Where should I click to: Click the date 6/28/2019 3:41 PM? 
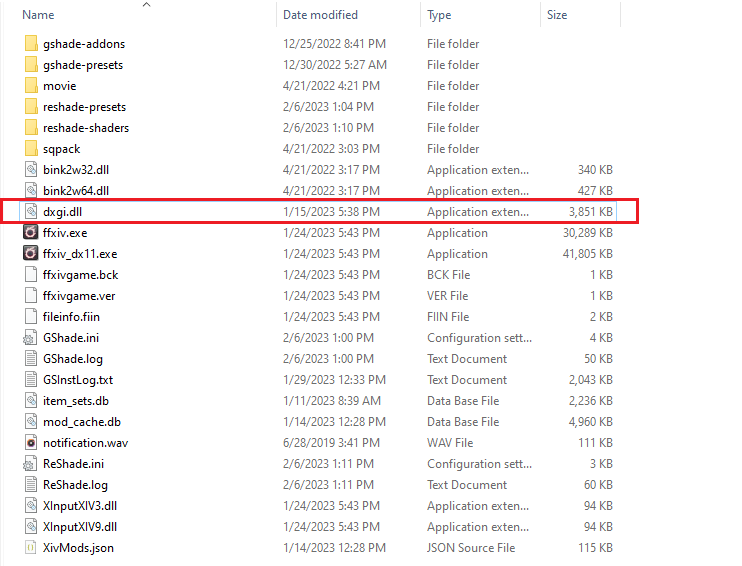[x=331, y=443]
